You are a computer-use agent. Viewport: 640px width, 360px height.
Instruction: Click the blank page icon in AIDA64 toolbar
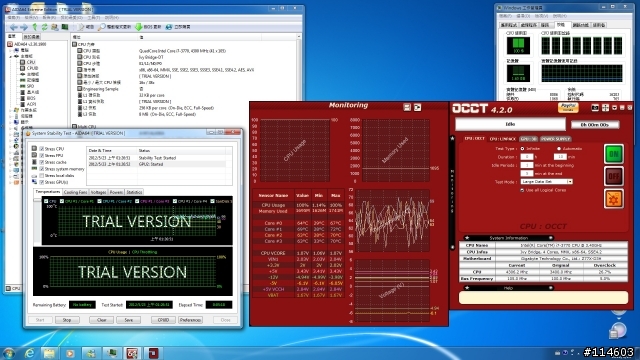tap(81, 27)
